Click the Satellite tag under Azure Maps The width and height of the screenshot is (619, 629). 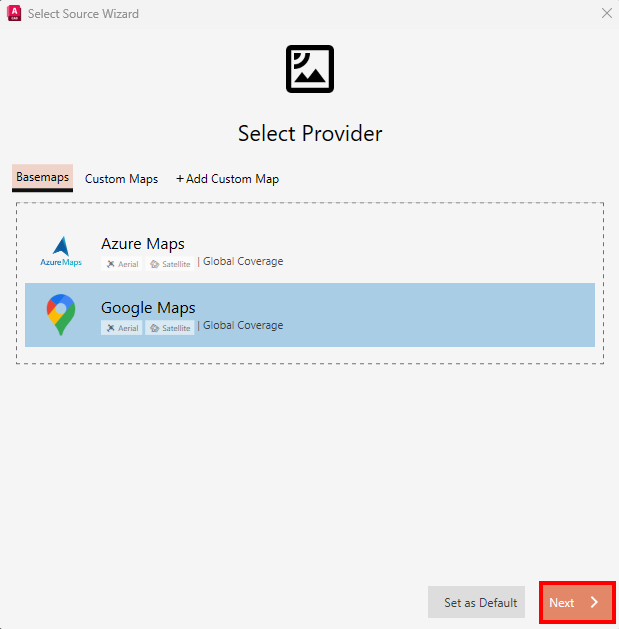pyautogui.click(x=170, y=264)
